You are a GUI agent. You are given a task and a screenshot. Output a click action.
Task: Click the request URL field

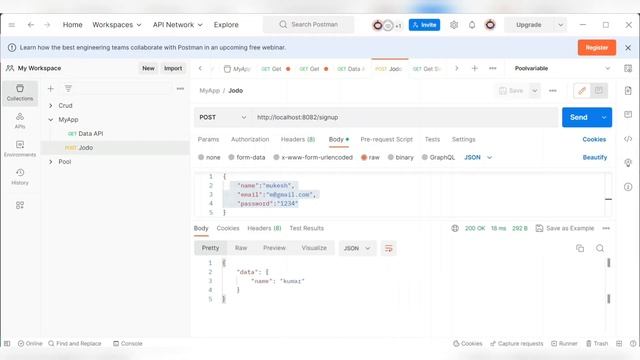(x=405, y=118)
